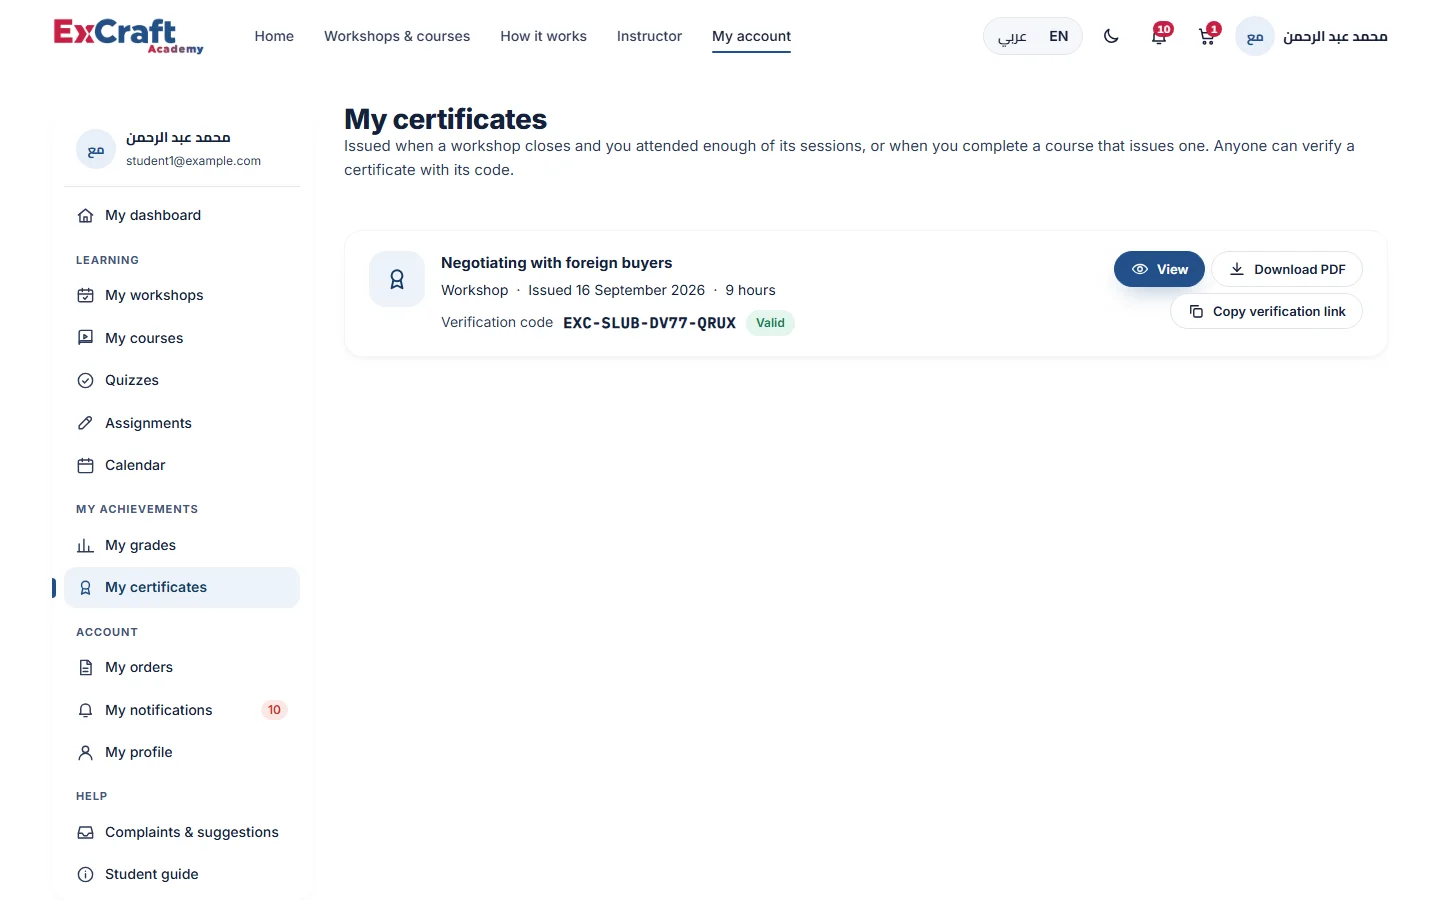Click the red 10 notifications count badge in sidebar
Screen dimensions: 1440x900
(274, 710)
